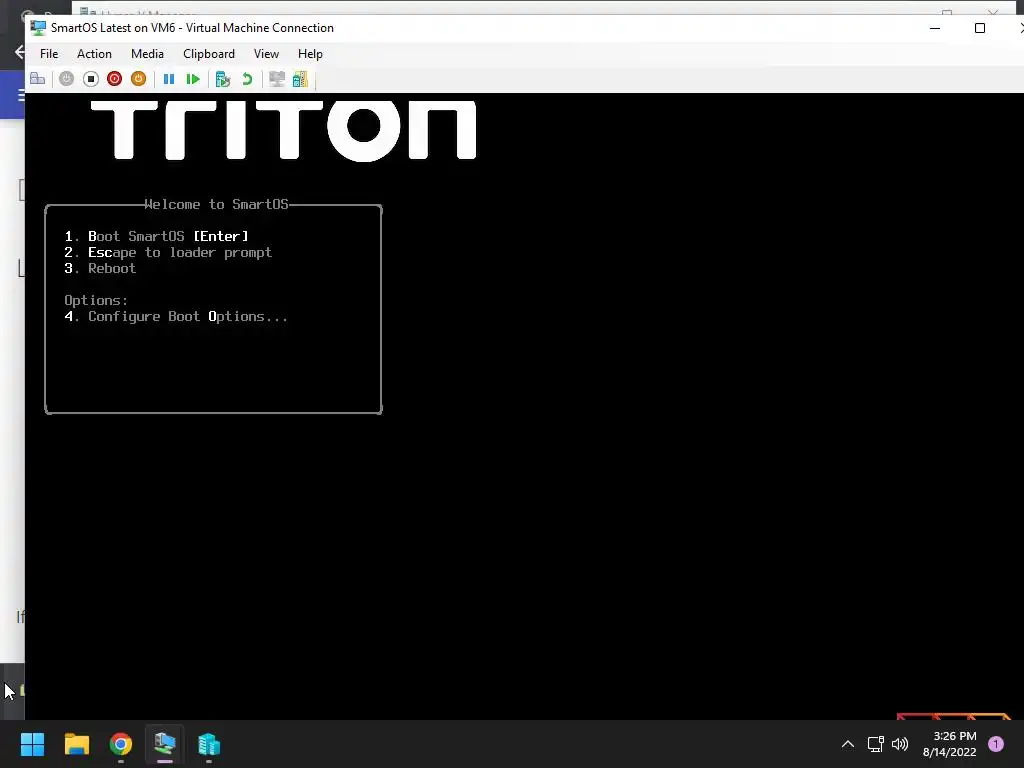Click the VM Connection window title icon

coord(39,28)
